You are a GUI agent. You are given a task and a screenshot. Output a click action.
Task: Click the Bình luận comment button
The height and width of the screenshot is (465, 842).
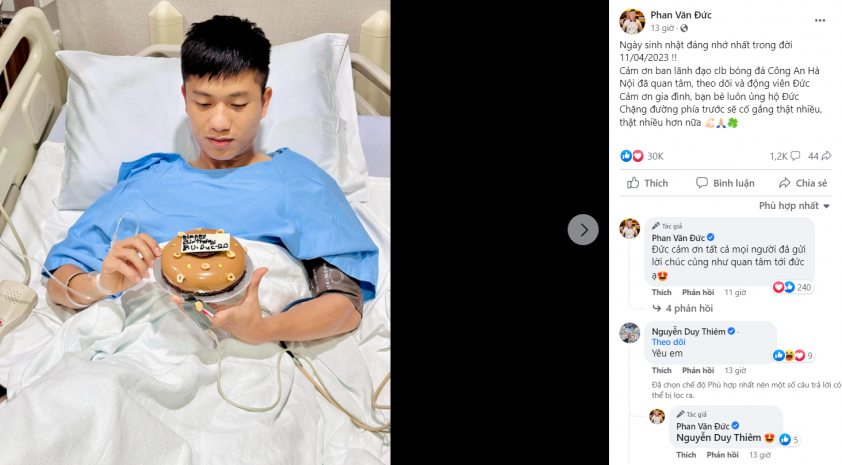tap(725, 183)
